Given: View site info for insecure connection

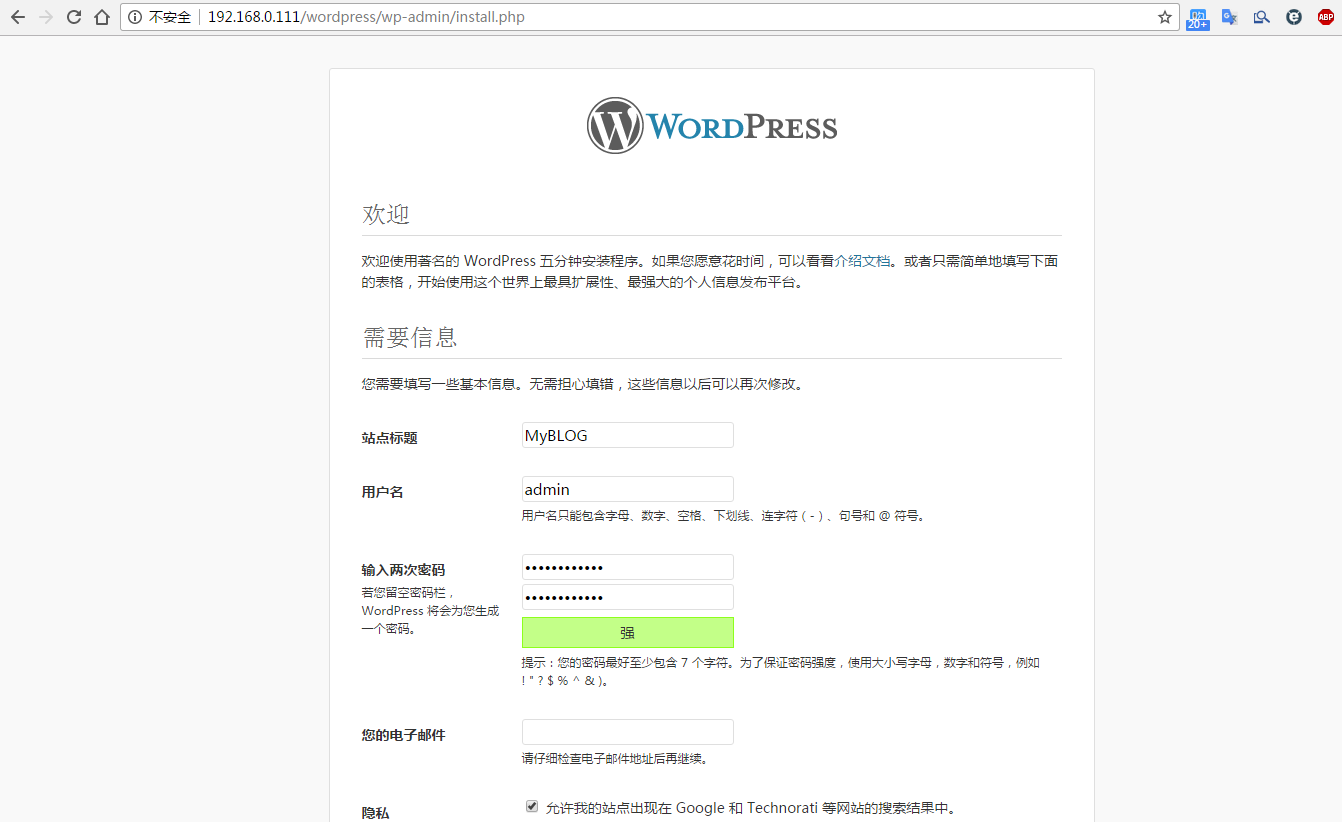Looking at the screenshot, I should [x=135, y=17].
